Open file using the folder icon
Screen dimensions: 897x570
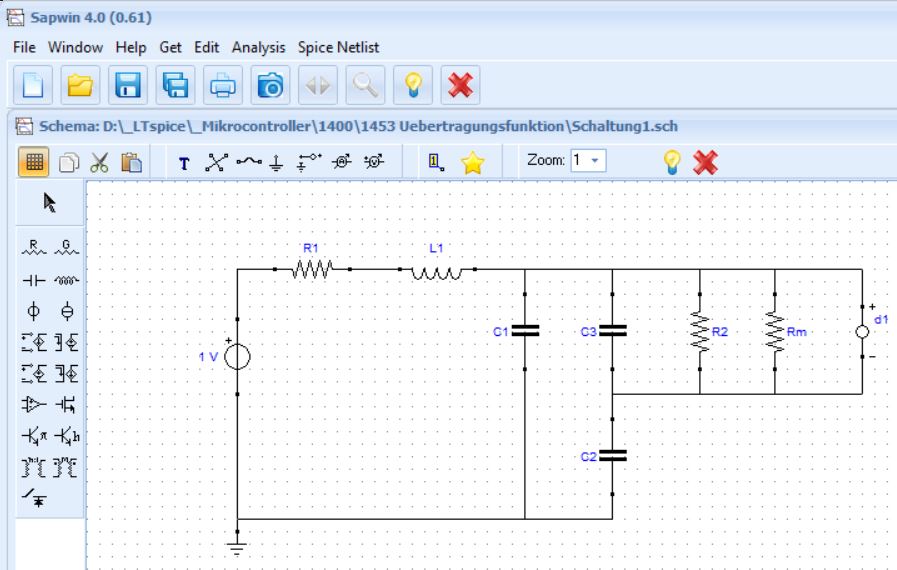(x=80, y=85)
